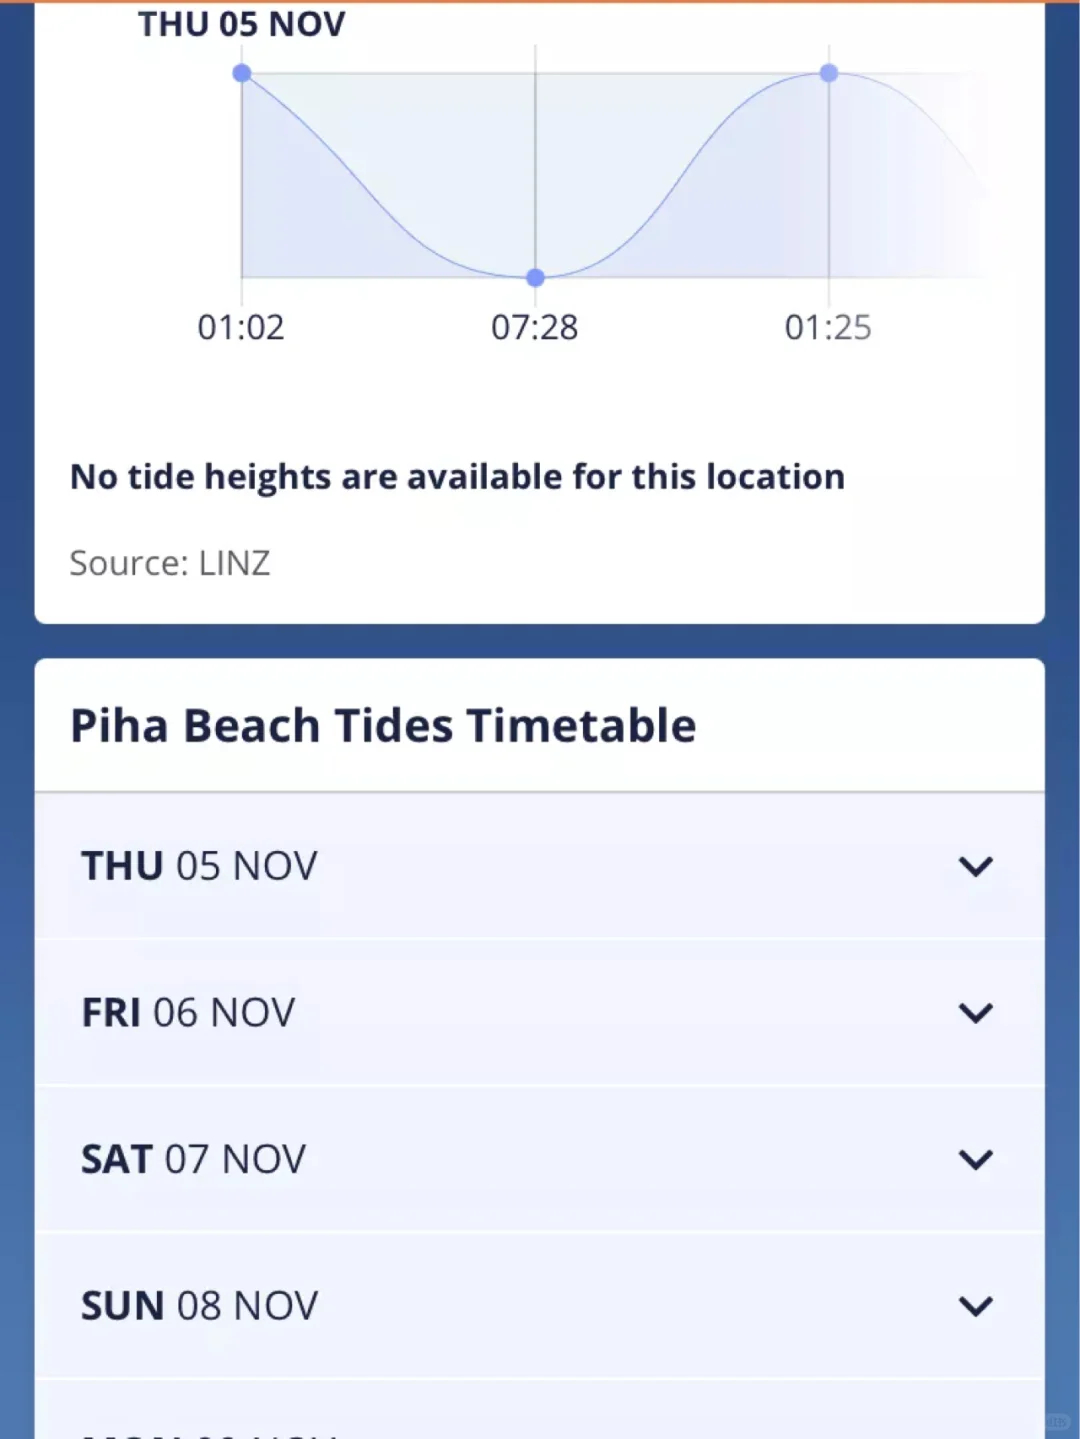Click the low tide point above 07:28
This screenshot has width=1080, height=1439.
[x=535, y=277]
